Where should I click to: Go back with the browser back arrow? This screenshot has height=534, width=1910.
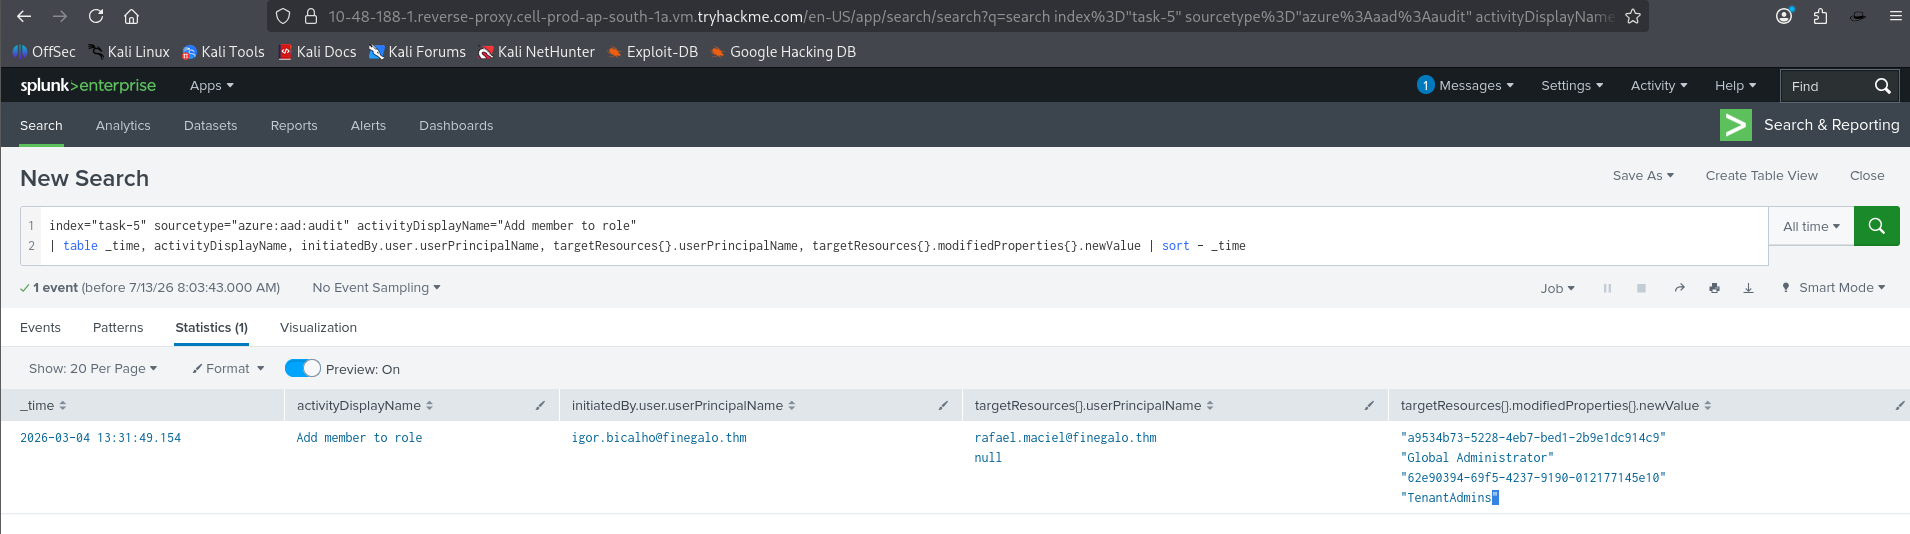(x=24, y=16)
